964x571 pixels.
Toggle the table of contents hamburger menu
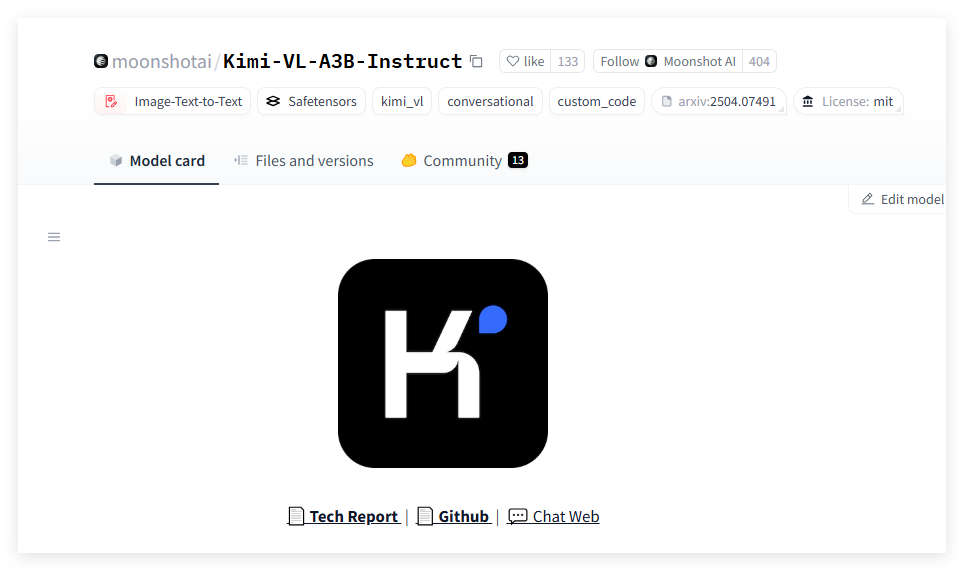[x=54, y=237]
